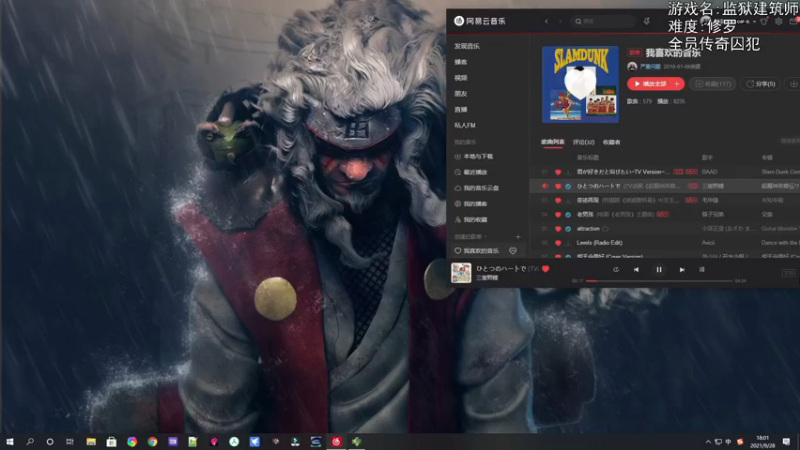This screenshot has width=800, height=450.
Task: Download the Levels (Radio Edit) song
Action: pyautogui.click(x=568, y=243)
